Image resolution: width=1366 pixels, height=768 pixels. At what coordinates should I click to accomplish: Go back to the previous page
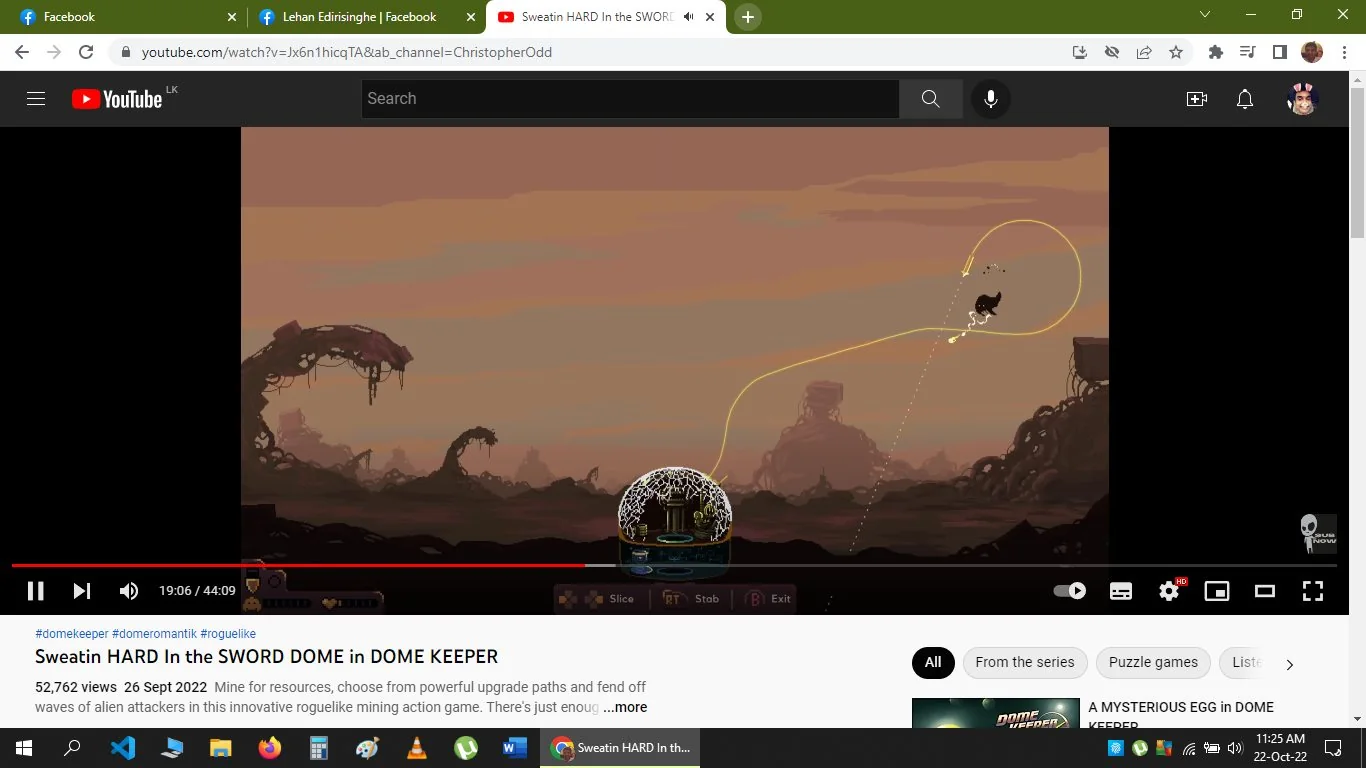coord(22,52)
